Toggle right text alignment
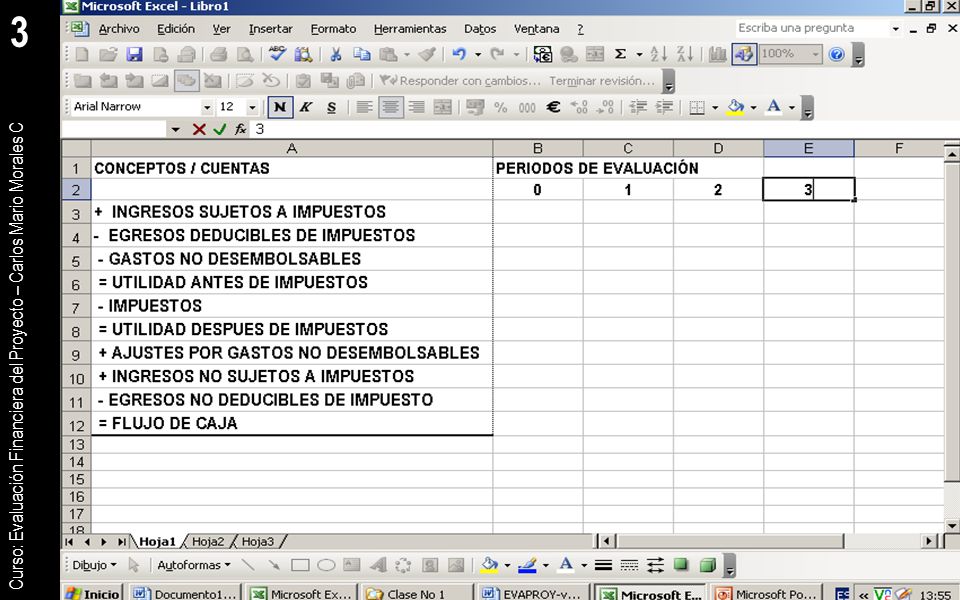Viewport: 960px width, 600px height. (x=417, y=107)
